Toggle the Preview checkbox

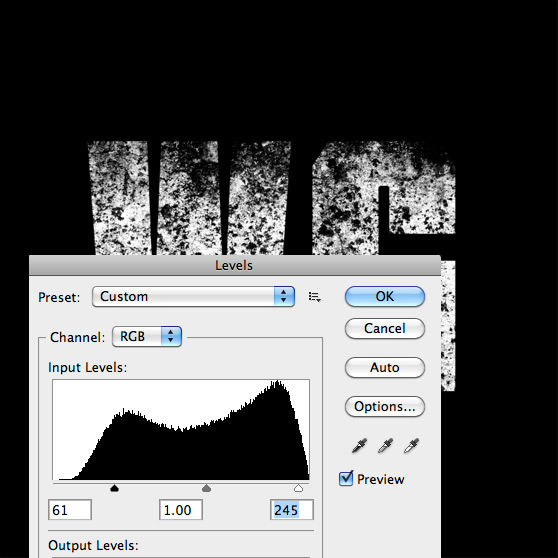pos(346,479)
